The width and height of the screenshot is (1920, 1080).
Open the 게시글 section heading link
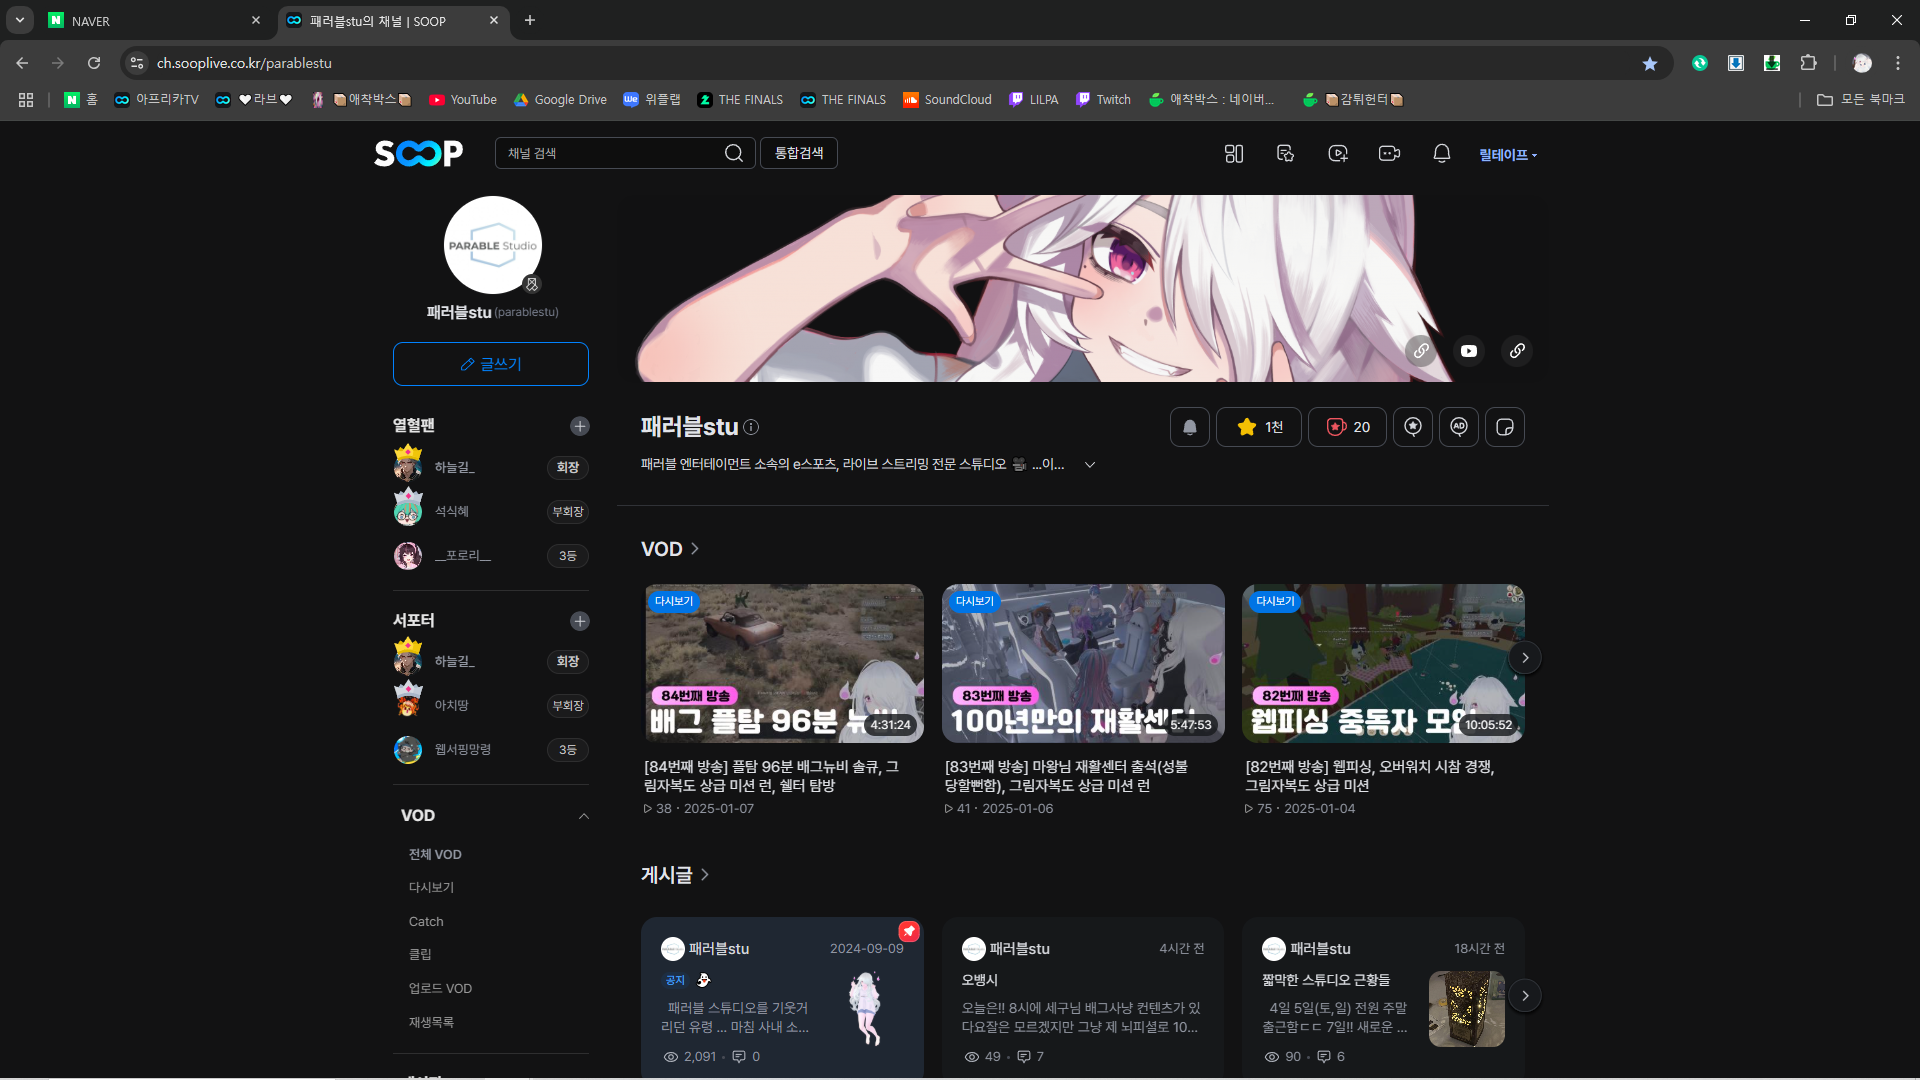[675, 875]
